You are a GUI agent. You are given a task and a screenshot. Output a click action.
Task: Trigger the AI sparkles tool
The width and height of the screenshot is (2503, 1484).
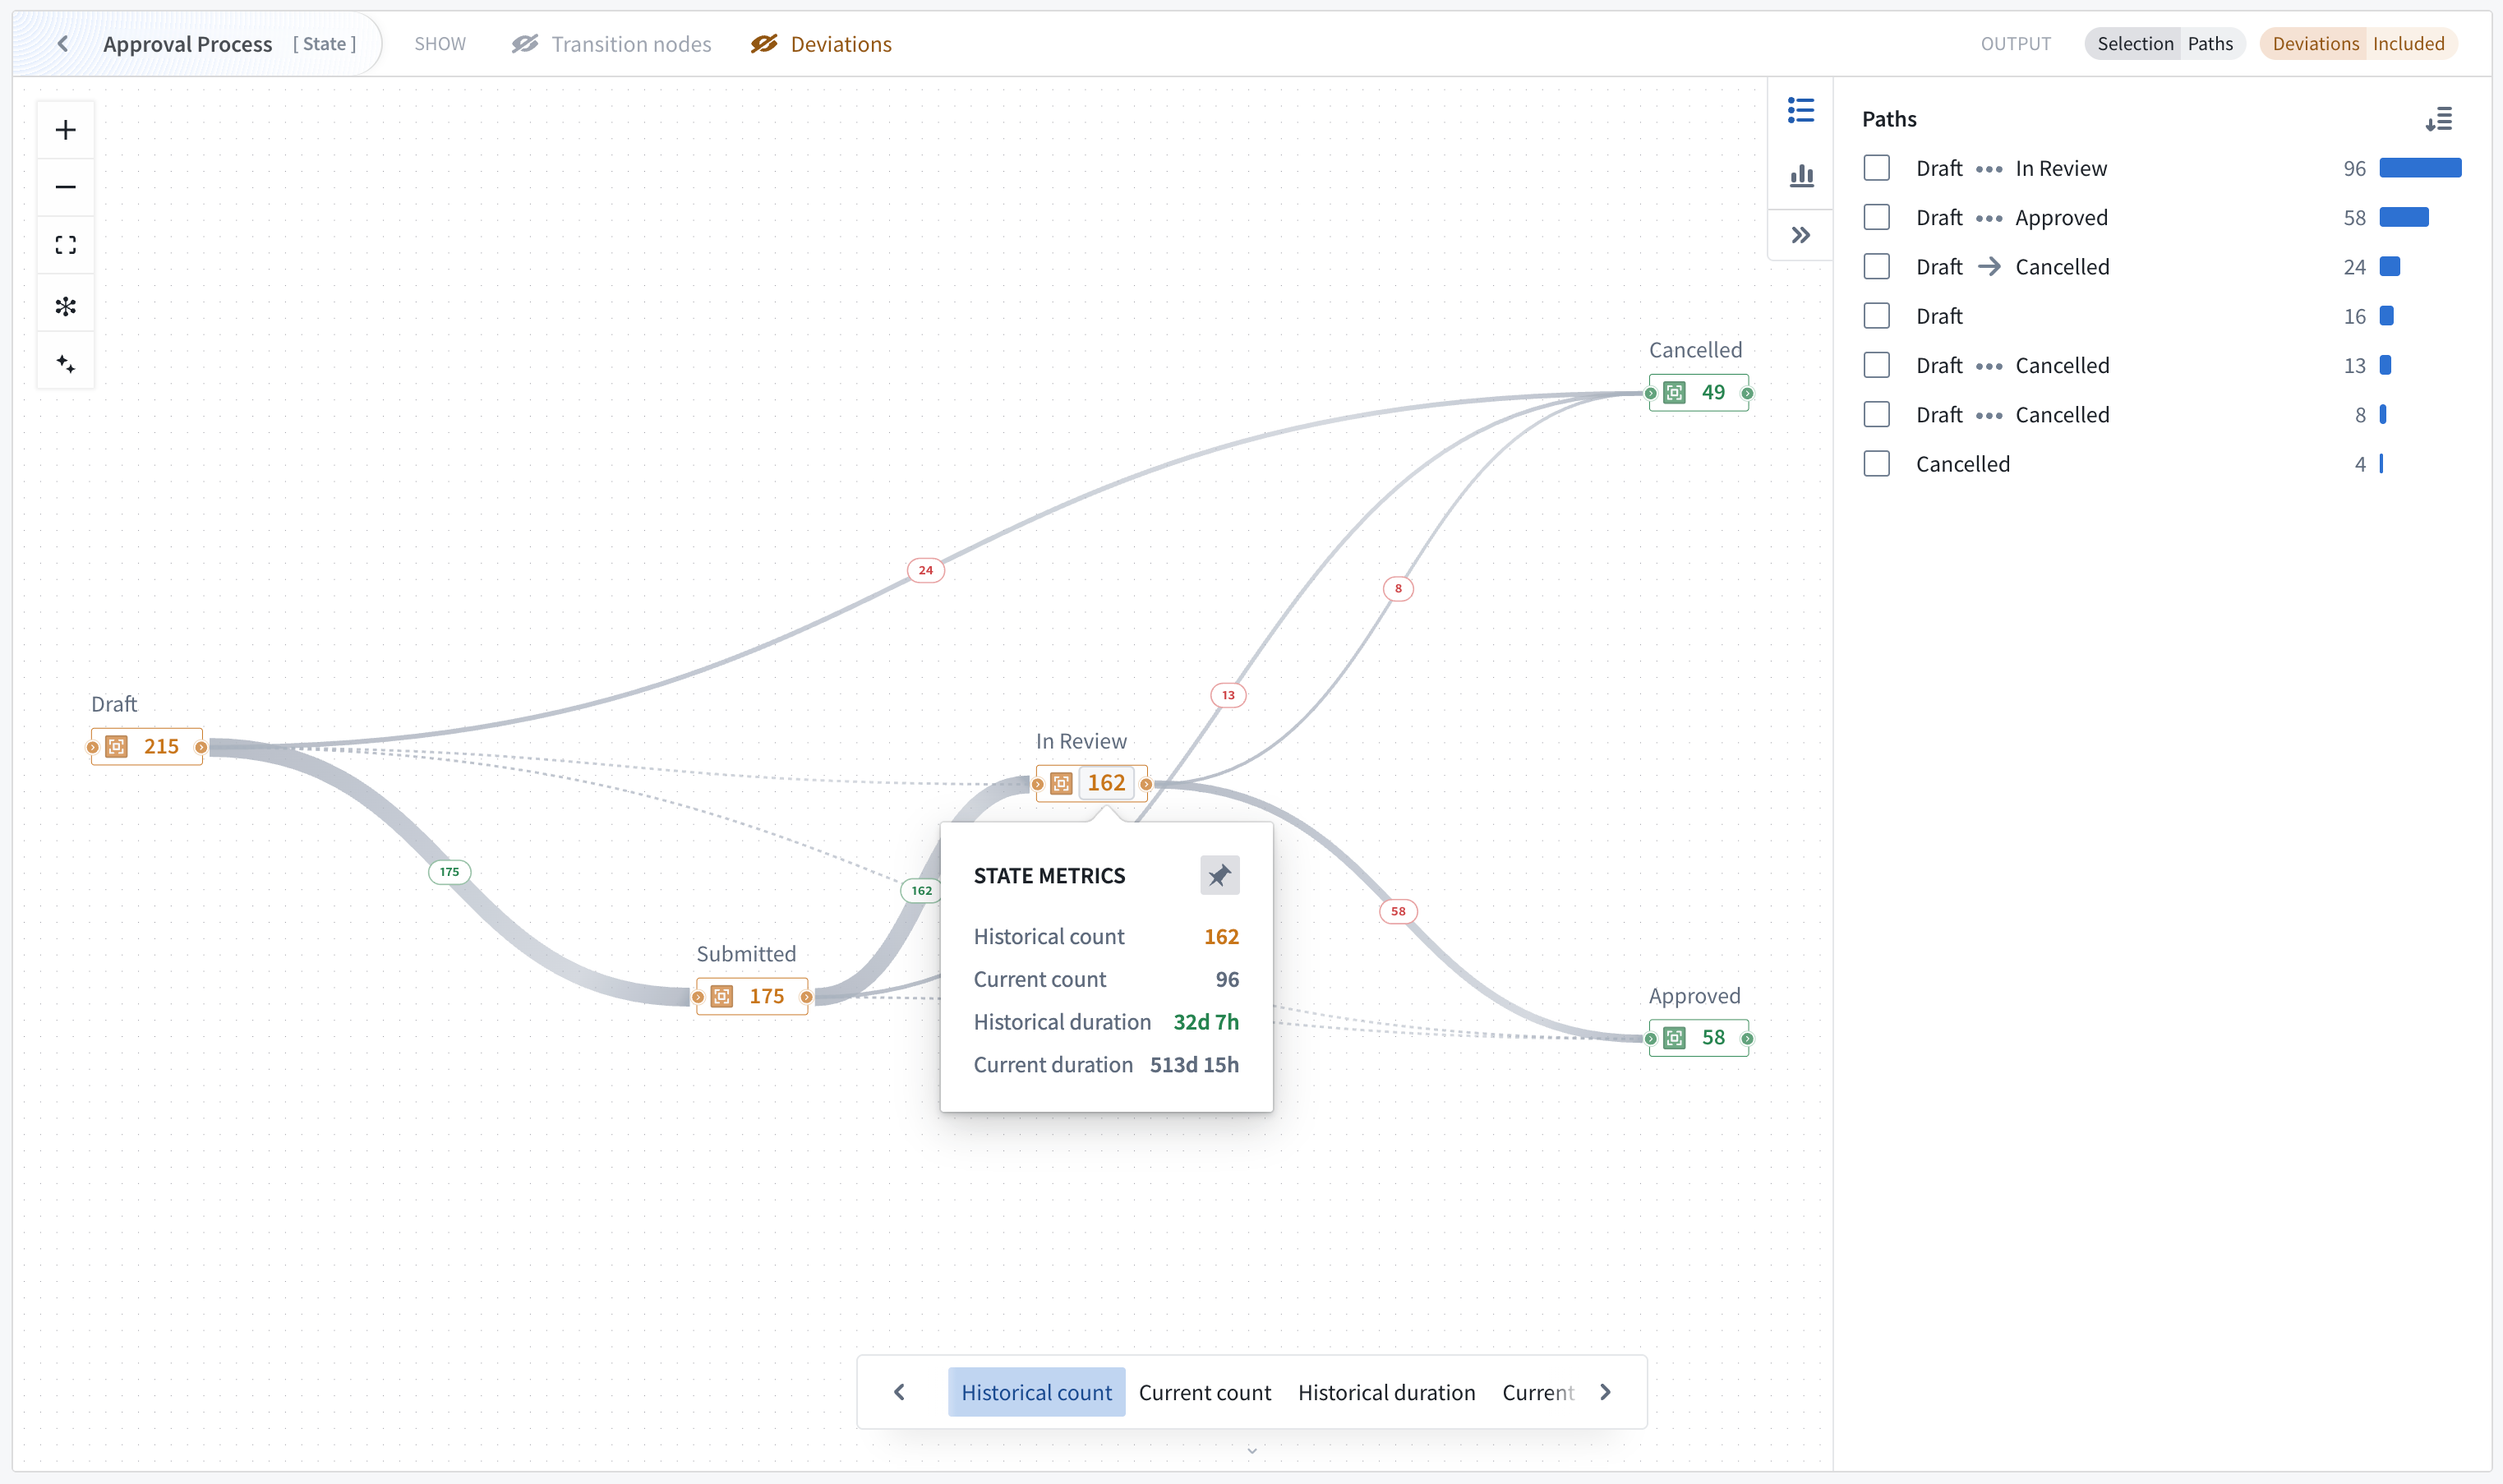click(x=65, y=362)
